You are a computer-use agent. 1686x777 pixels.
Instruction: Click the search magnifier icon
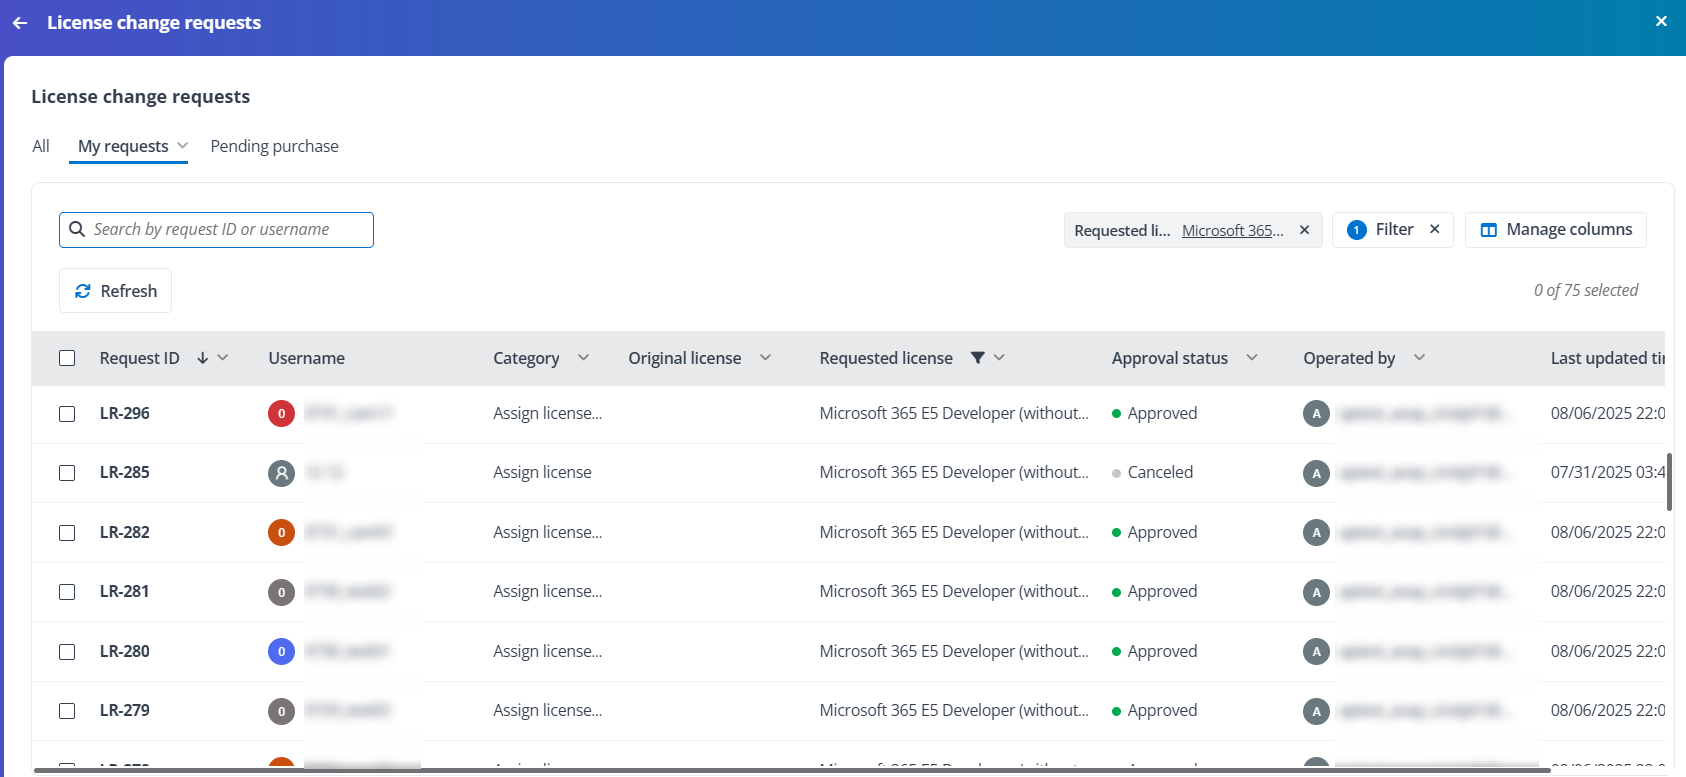click(77, 230)
